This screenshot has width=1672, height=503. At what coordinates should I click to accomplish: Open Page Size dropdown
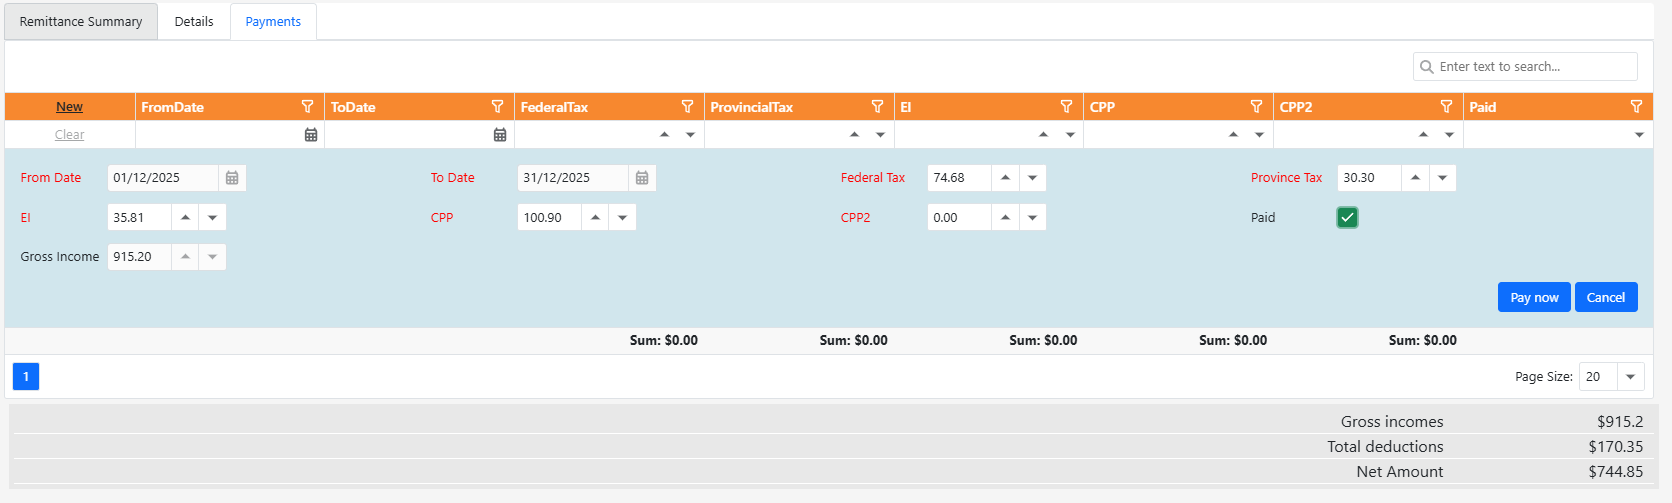(x=1631, y=377)
